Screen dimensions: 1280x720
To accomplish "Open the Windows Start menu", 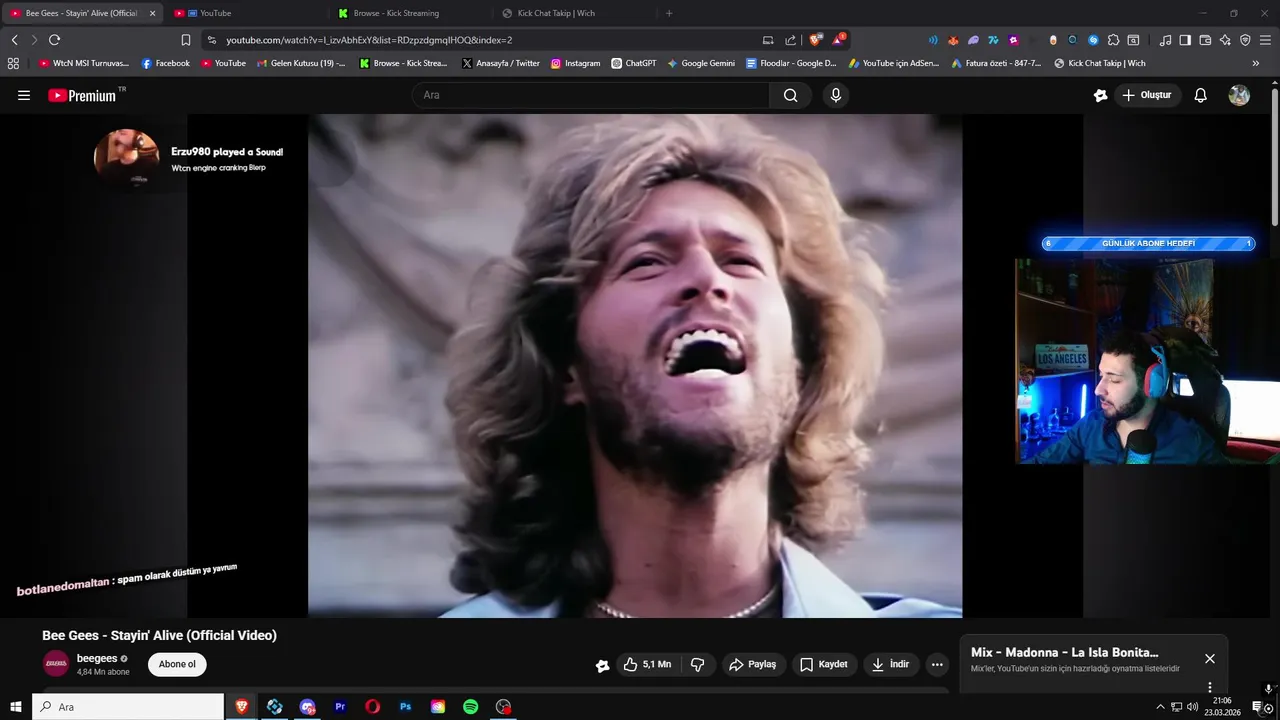I will coord(15,707).
